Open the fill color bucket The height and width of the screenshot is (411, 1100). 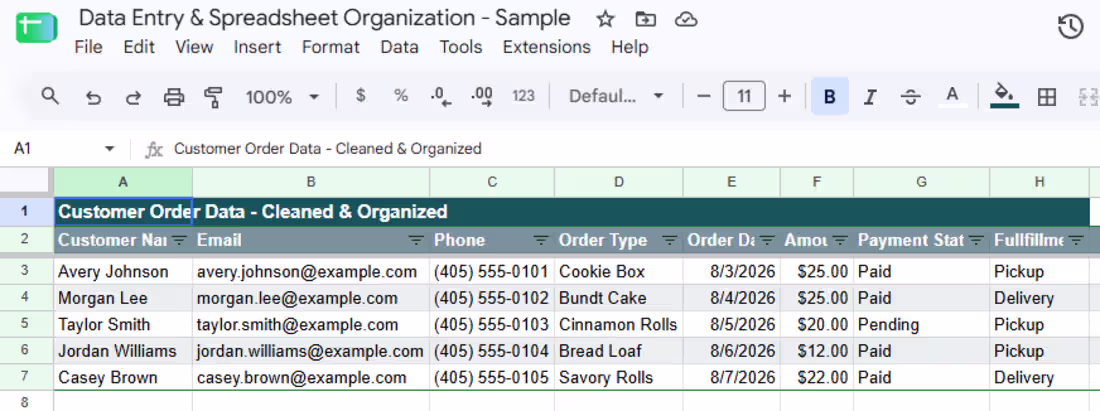point(1005,96)
